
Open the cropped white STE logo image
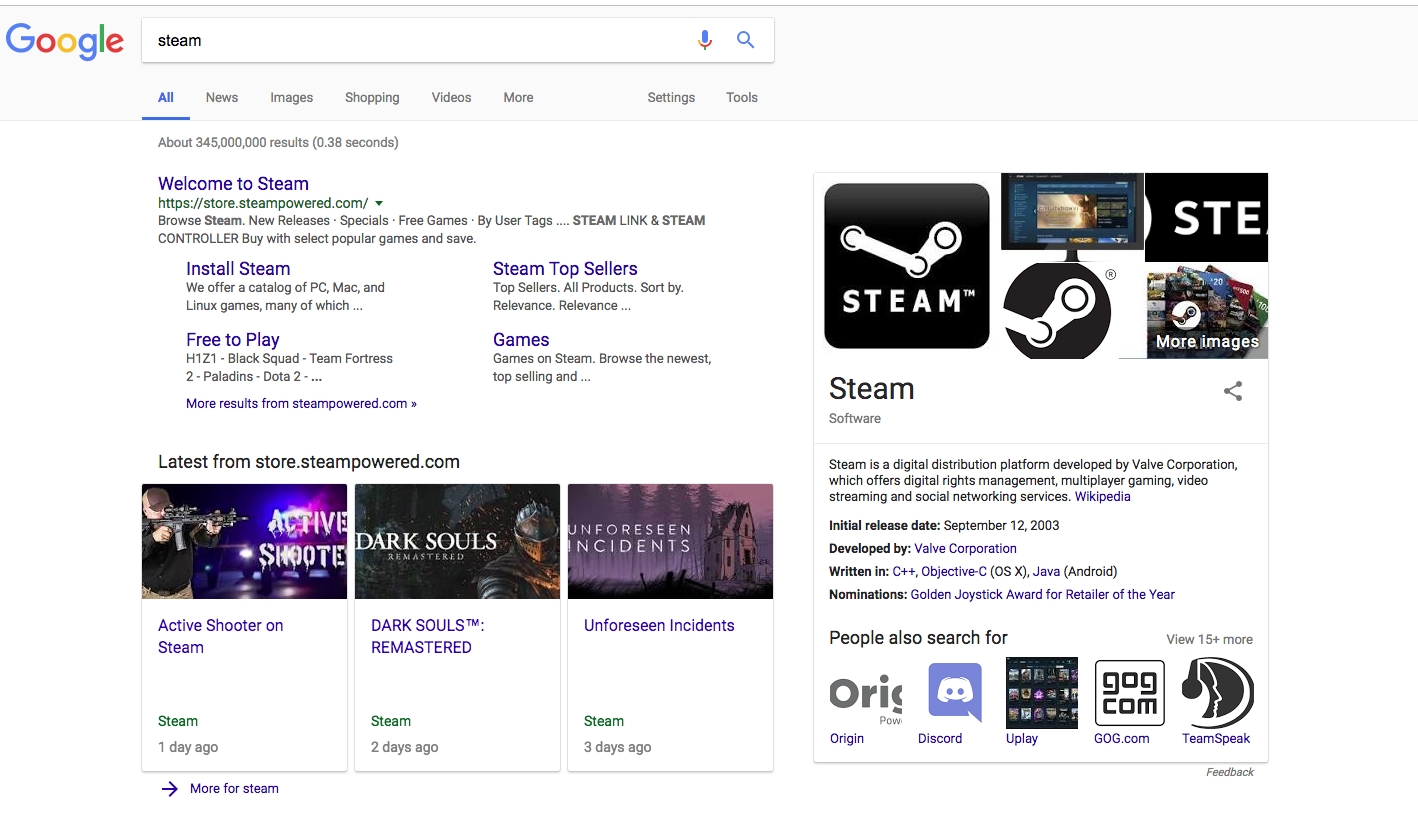pyautogui.click(x=1207, y=217)
